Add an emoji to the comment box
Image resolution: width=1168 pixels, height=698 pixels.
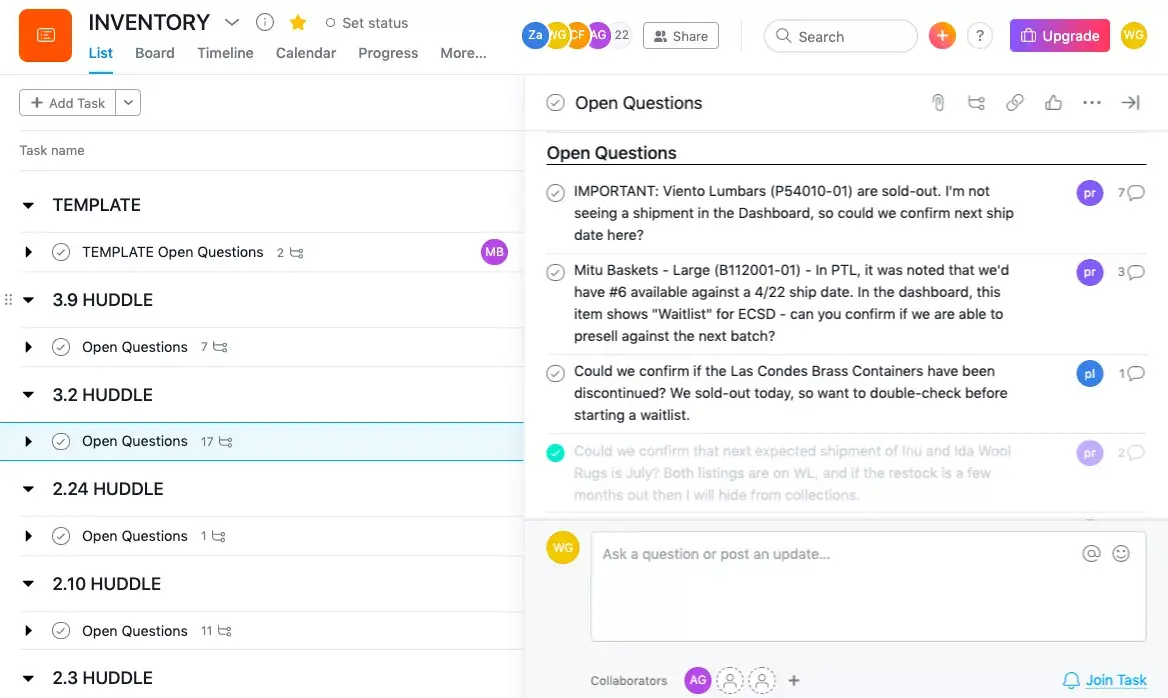pos(1121,553)
